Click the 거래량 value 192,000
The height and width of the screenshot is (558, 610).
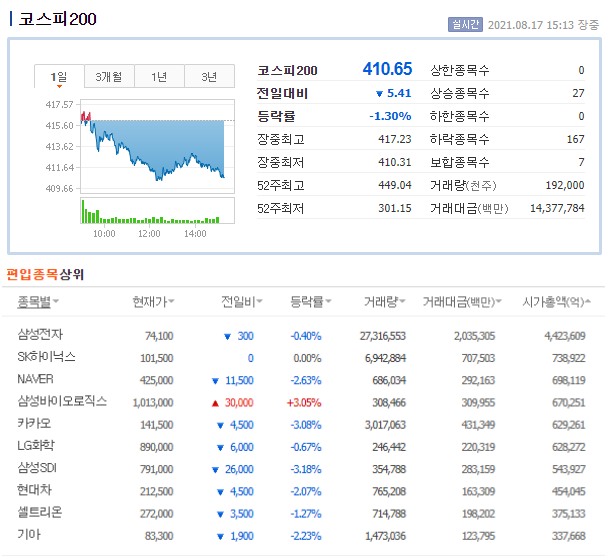(x=565, y=185)
